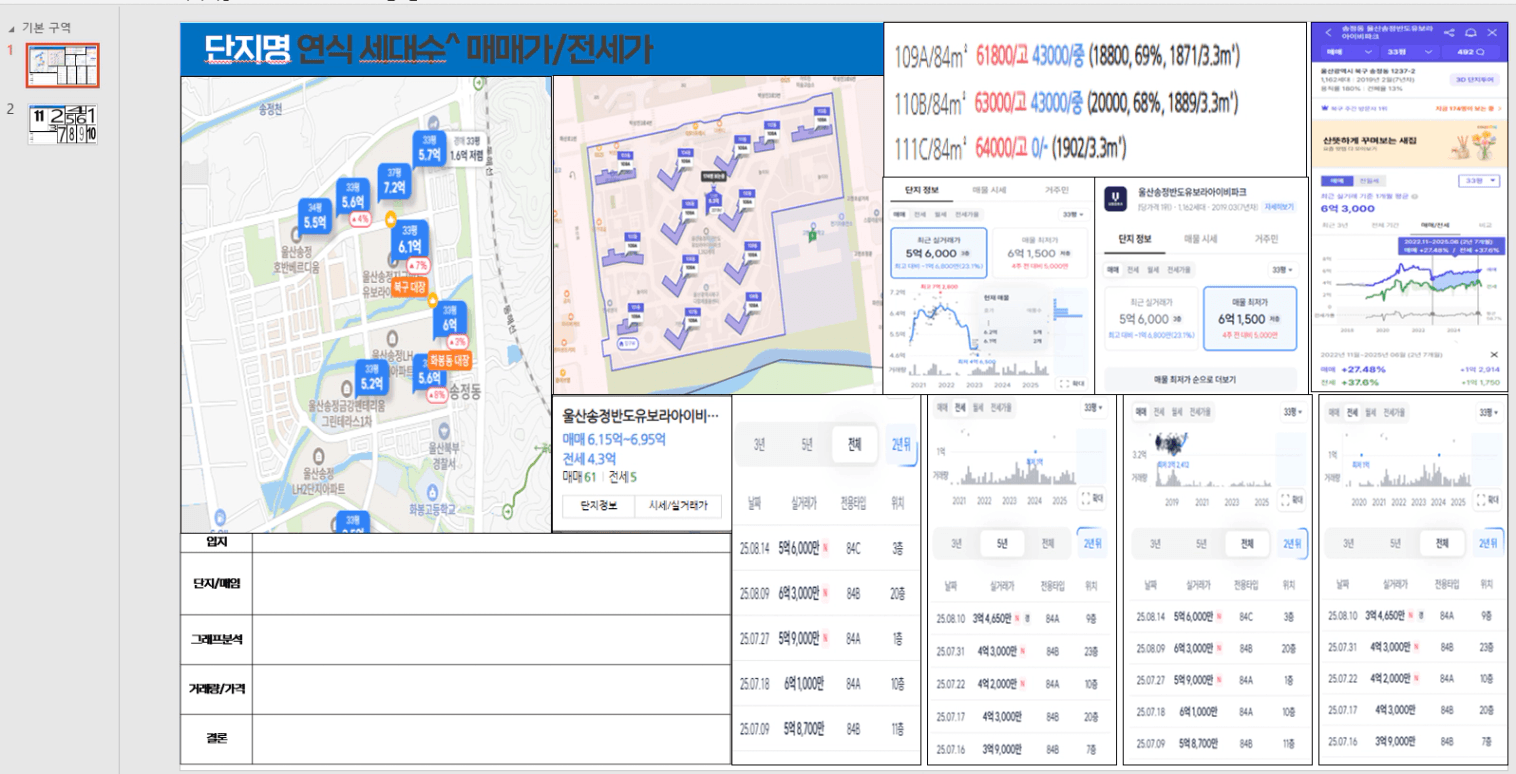Select 월세 filter above the 2019–2025 volume chart
Viewport: 1516px width, 774px height.
point(1177,412)
